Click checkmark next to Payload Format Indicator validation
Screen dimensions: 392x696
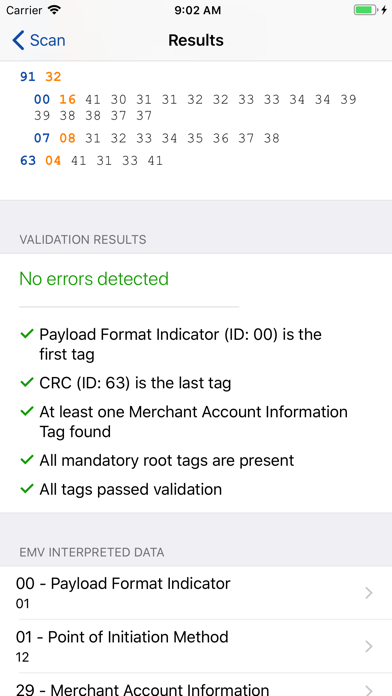coord(27,334)
